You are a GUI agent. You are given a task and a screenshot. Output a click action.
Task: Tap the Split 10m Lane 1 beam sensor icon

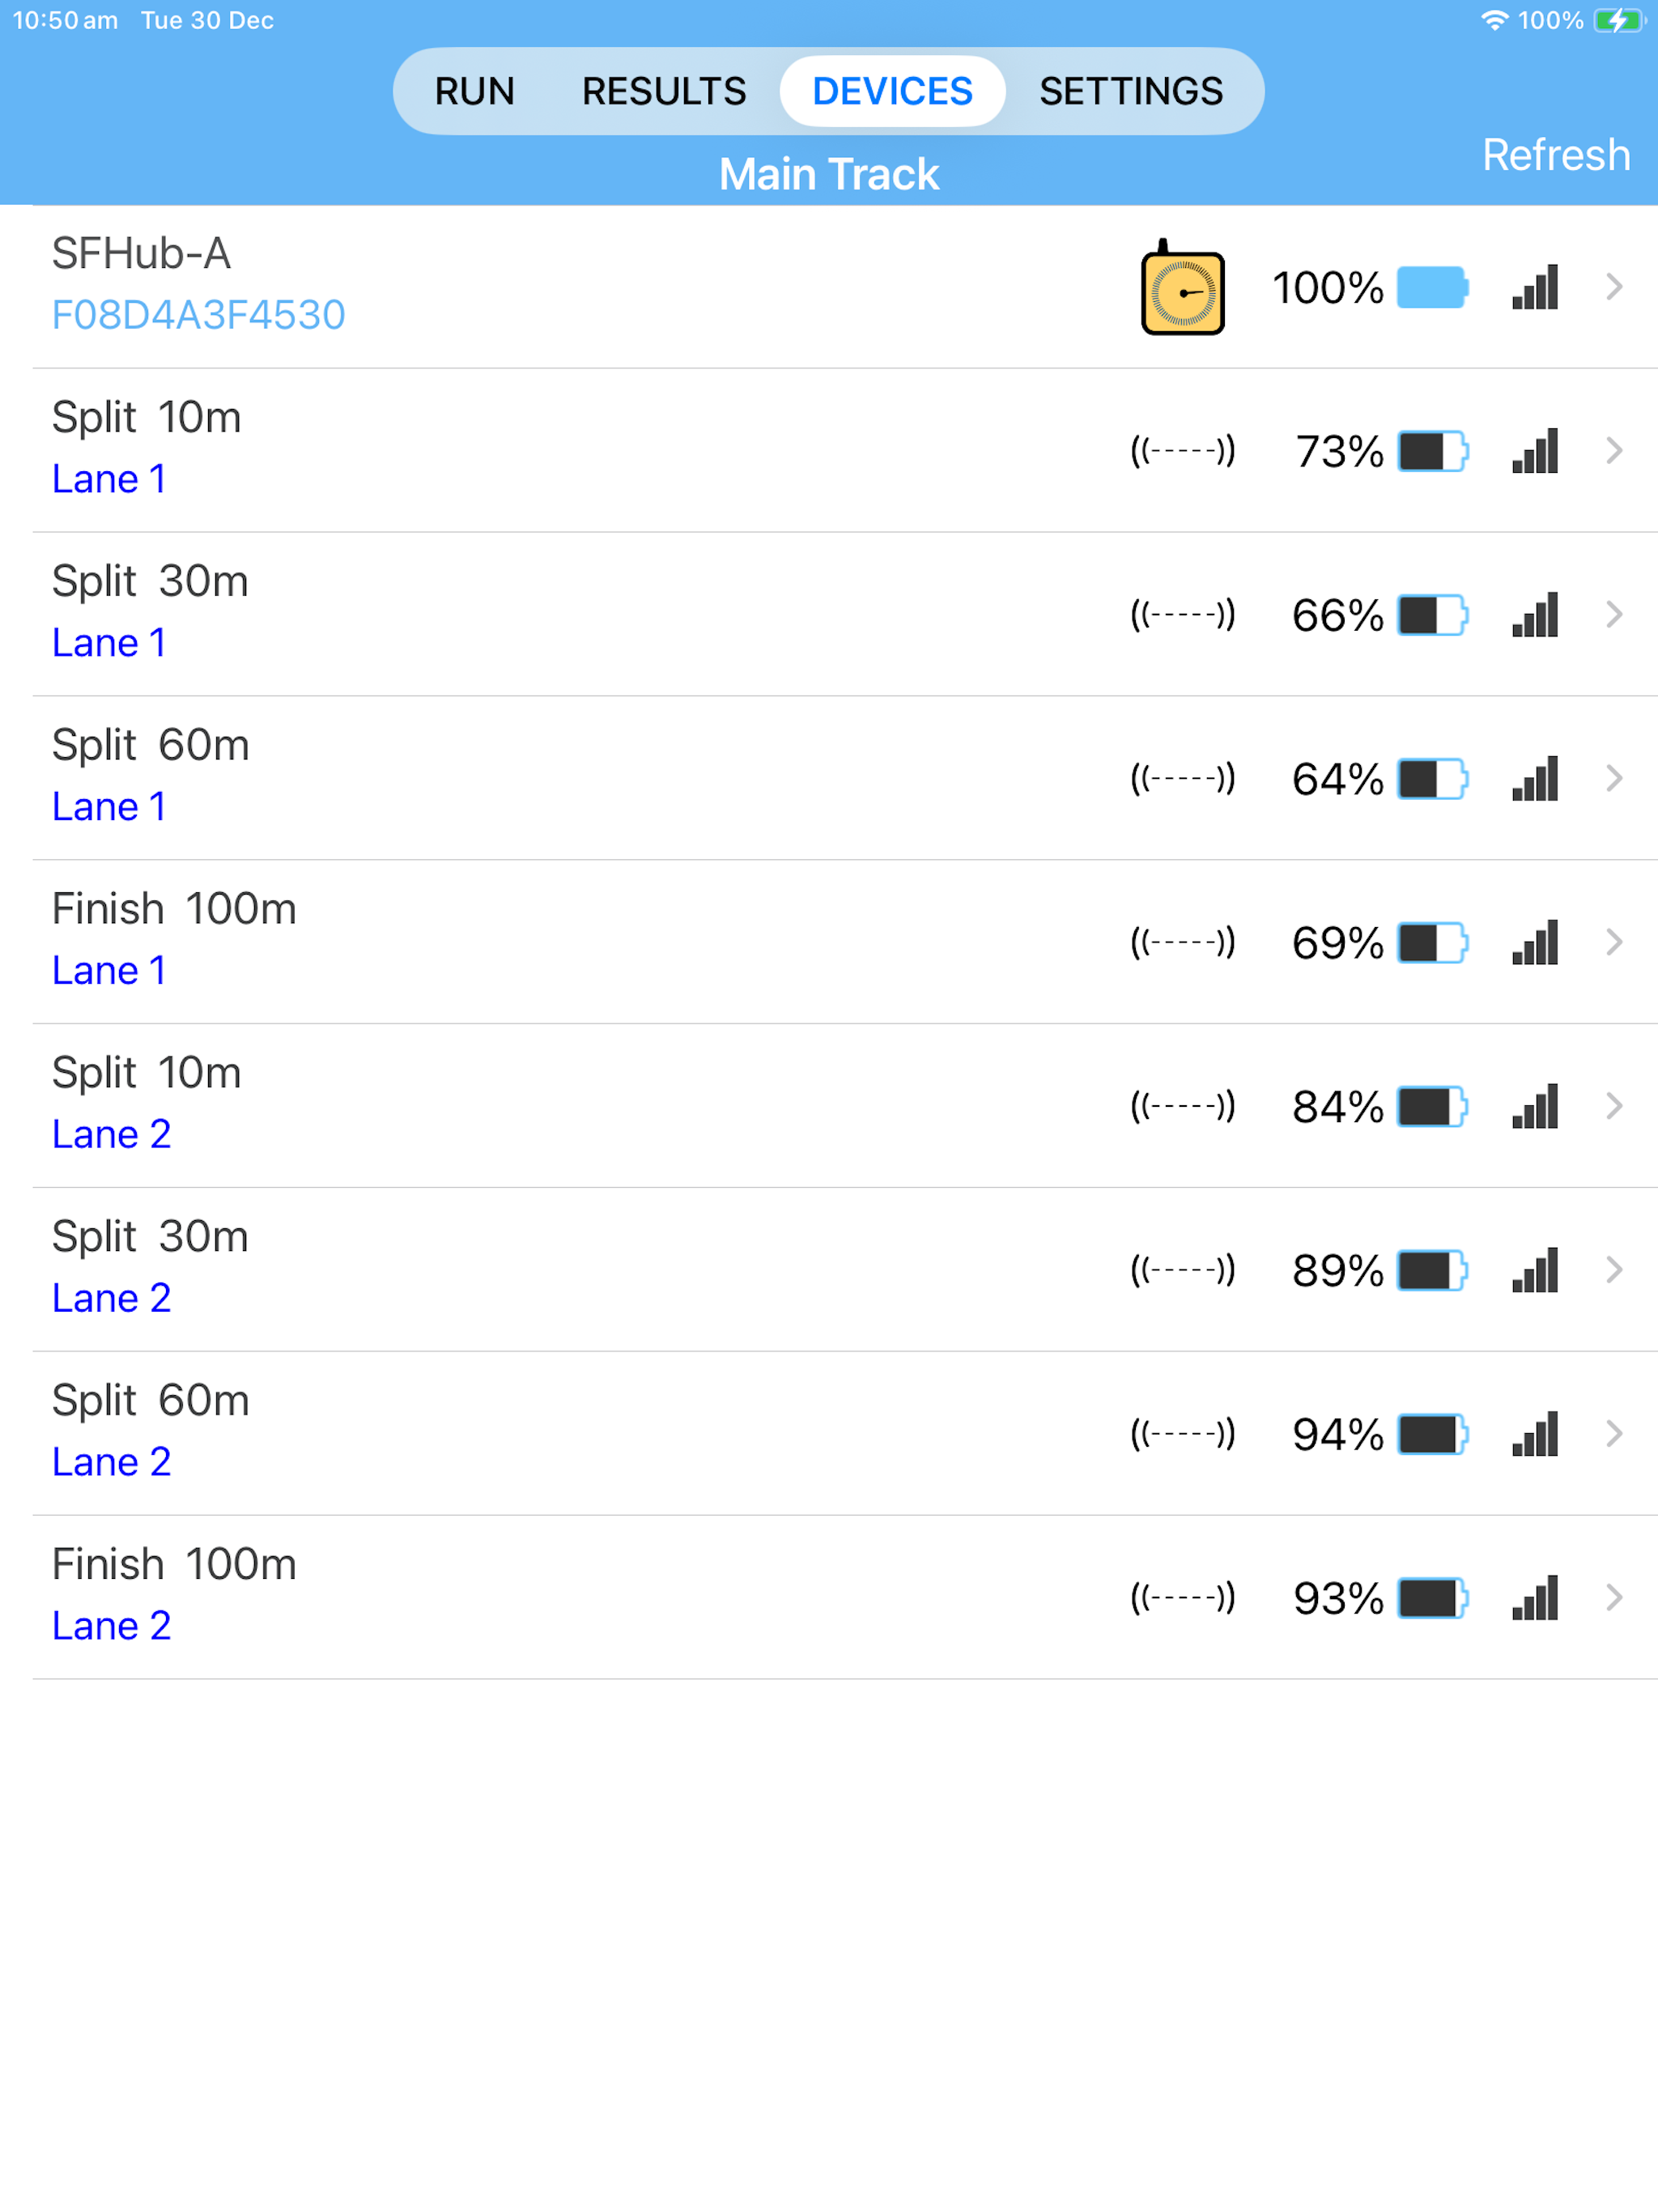point(1182,451)
